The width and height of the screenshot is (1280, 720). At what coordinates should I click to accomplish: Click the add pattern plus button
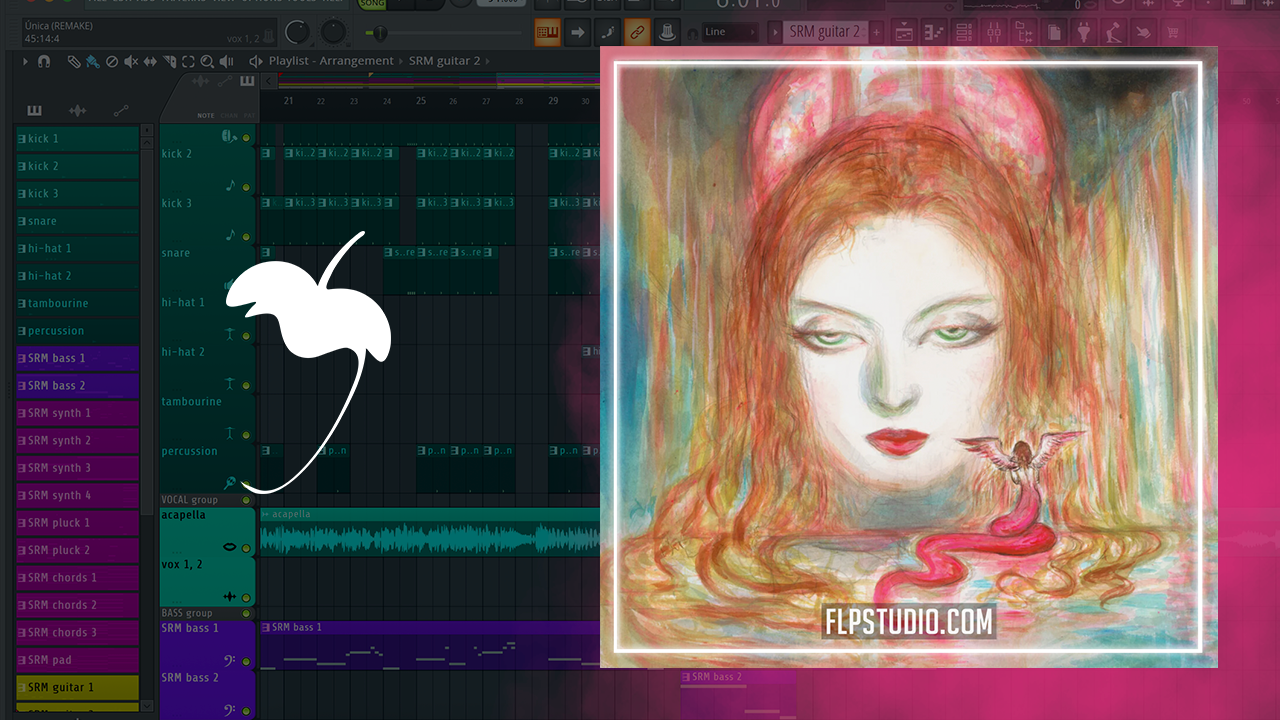[x=877, y=32]
